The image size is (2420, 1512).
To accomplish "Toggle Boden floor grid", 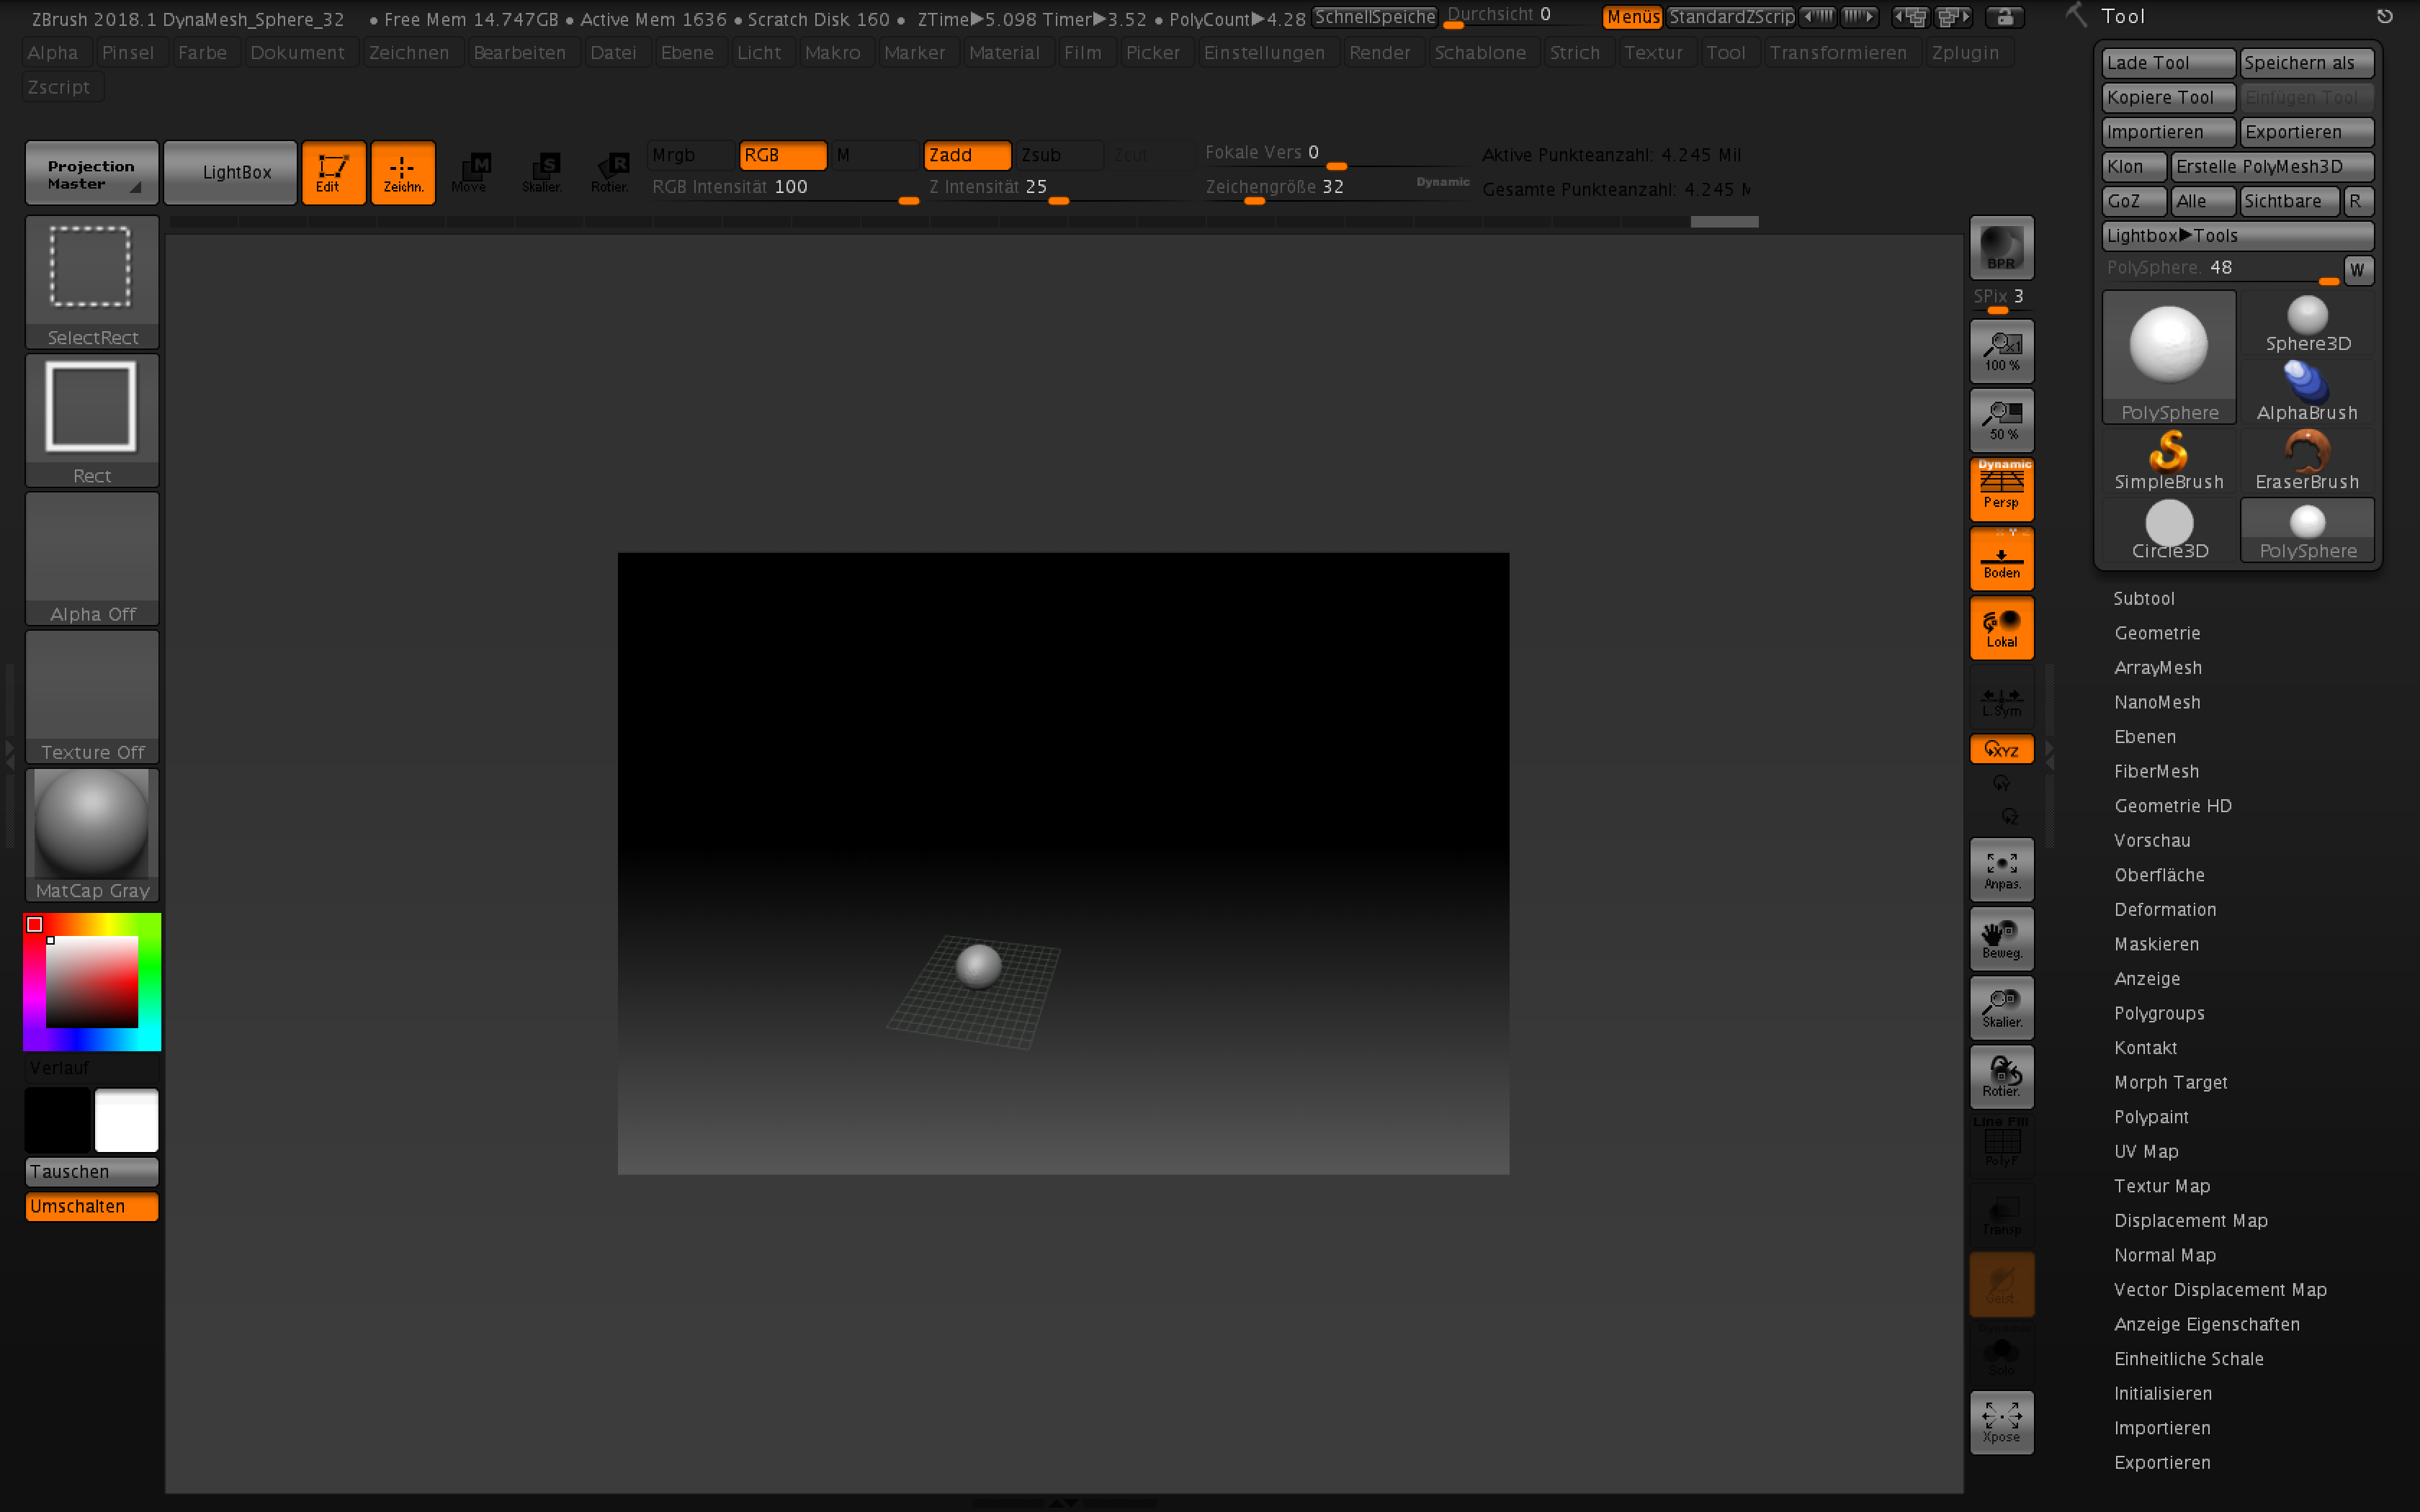I will [x=2001, y=558].
